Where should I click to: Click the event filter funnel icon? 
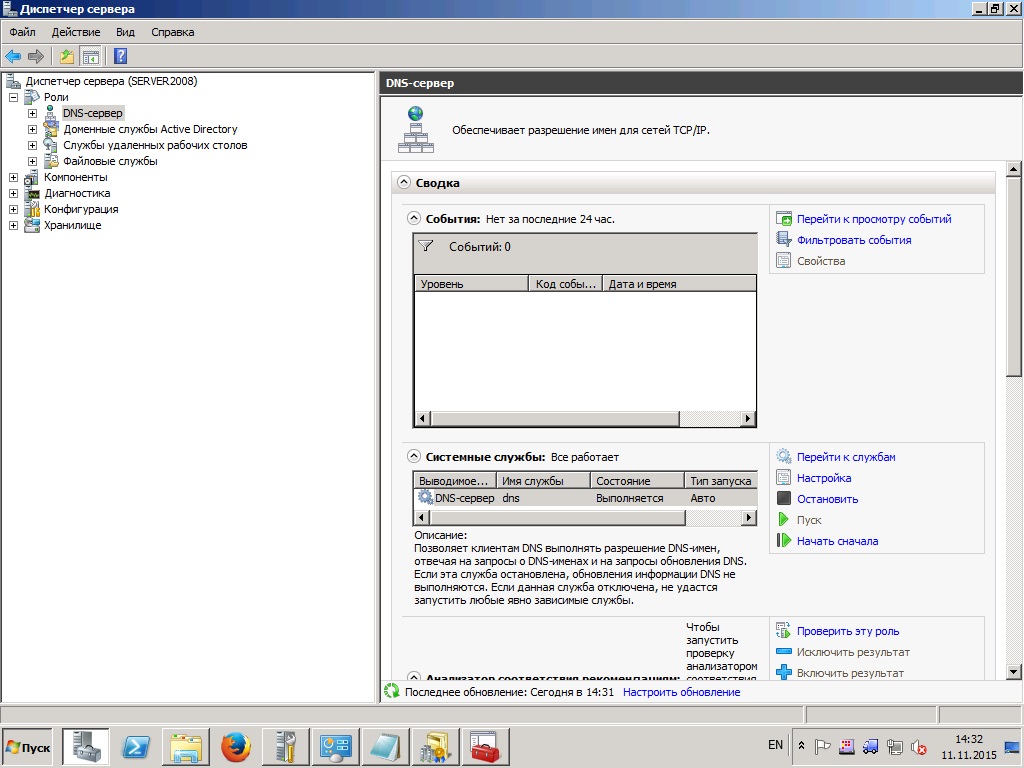click(x=426, y=246)
